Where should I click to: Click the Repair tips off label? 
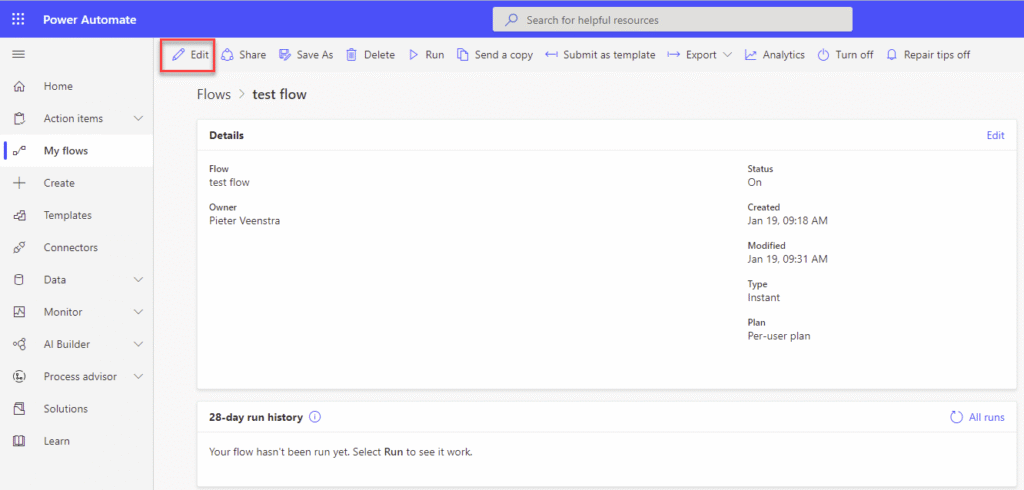(x=937, y=55)
